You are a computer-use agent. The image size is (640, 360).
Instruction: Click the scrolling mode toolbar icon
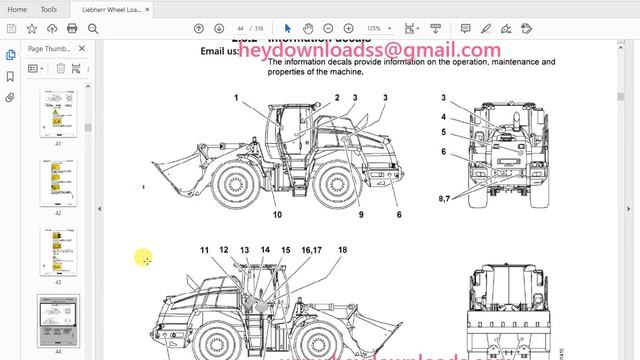click(436, 29)
